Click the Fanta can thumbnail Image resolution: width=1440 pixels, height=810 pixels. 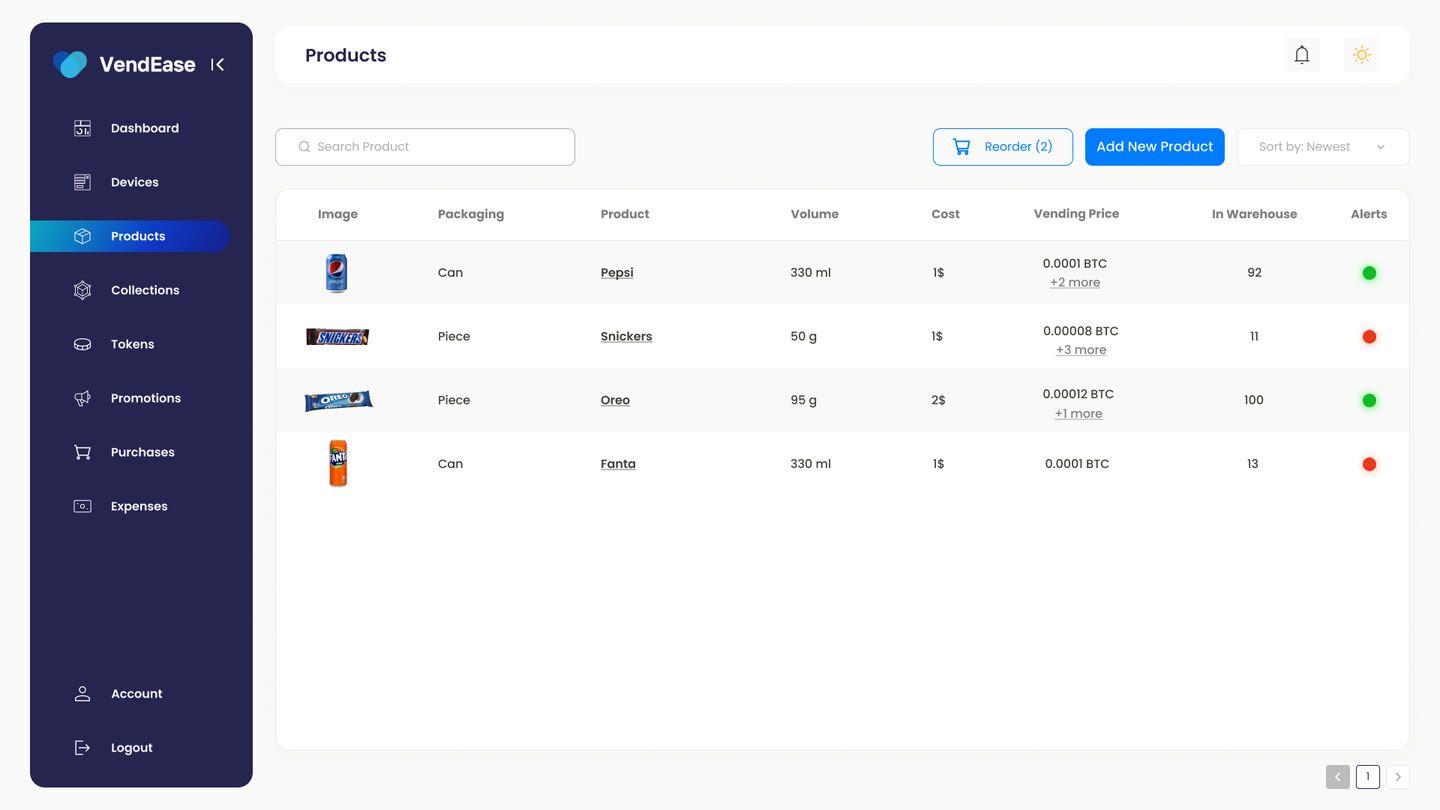pos(338,464)
